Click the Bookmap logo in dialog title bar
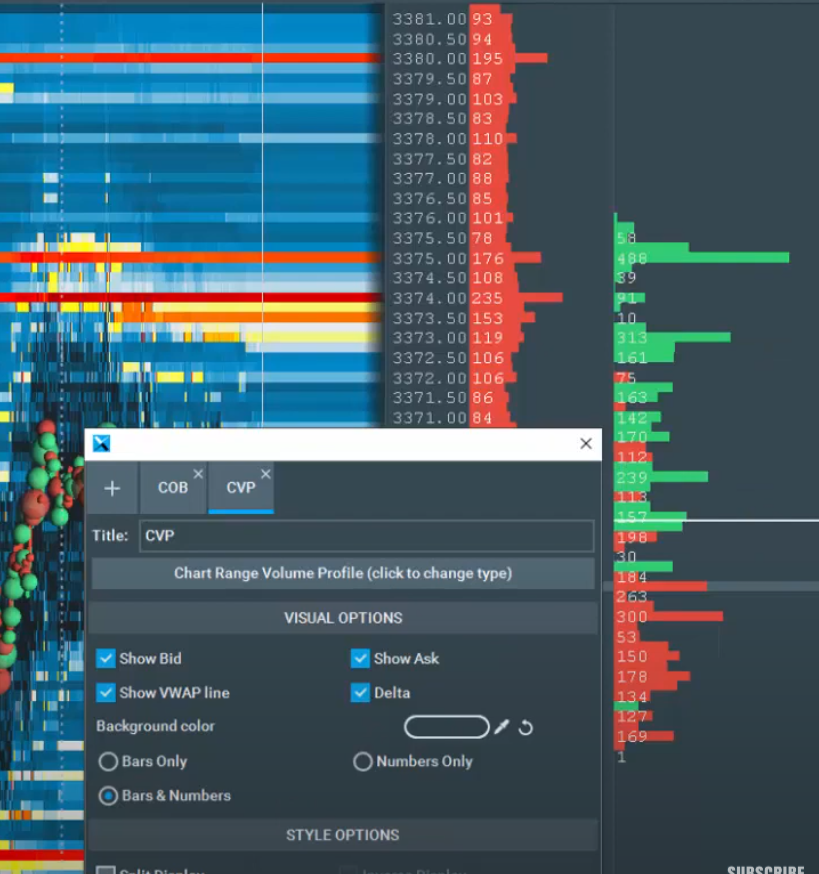Image resolution: width=819 pixels, height=874 pixels. point(101,444)
